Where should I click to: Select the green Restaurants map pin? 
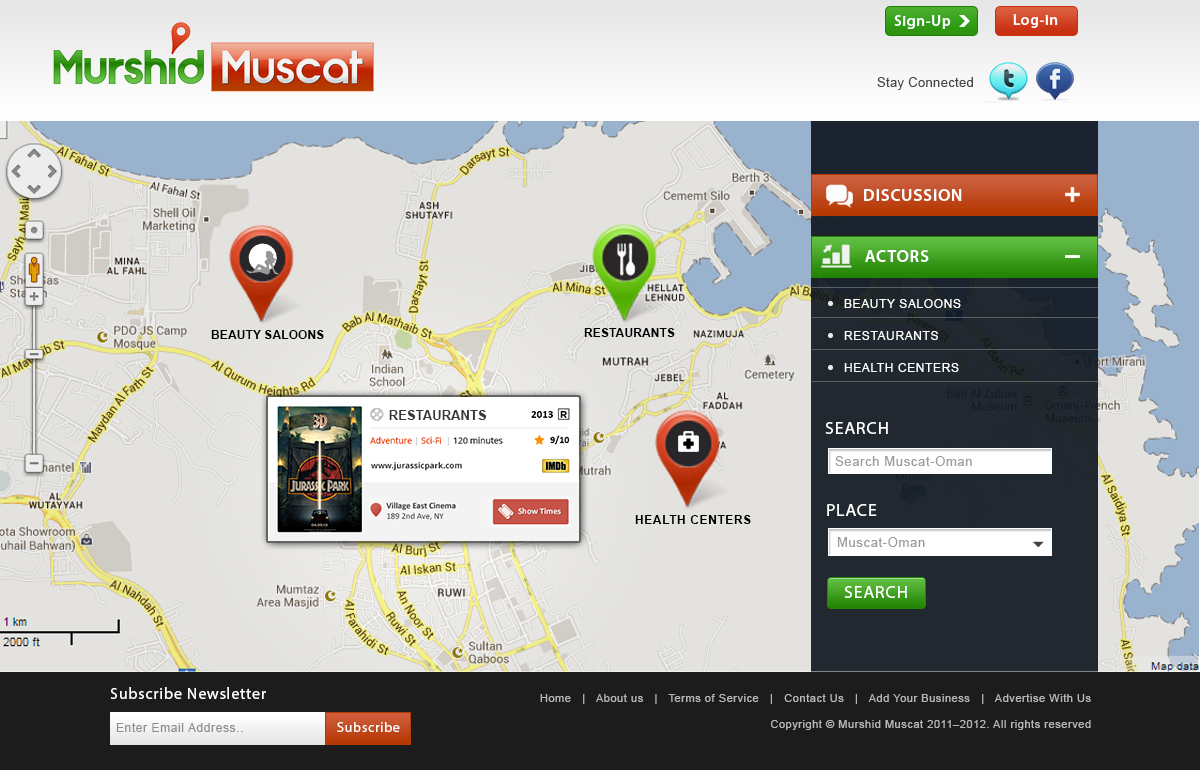(x=625, y=271)
